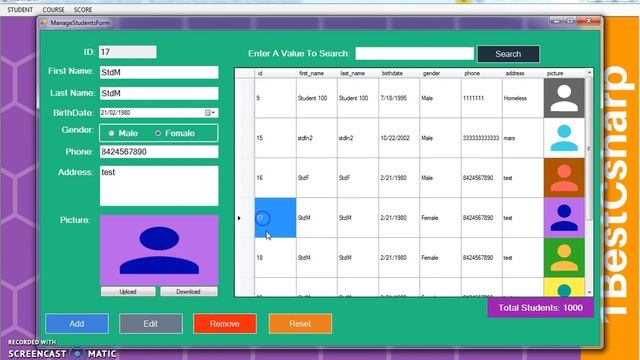Open the BirthDate calendar dropdown
This screenshot has width=640, height=360.
pyautogui.click(x=210, y=113)
